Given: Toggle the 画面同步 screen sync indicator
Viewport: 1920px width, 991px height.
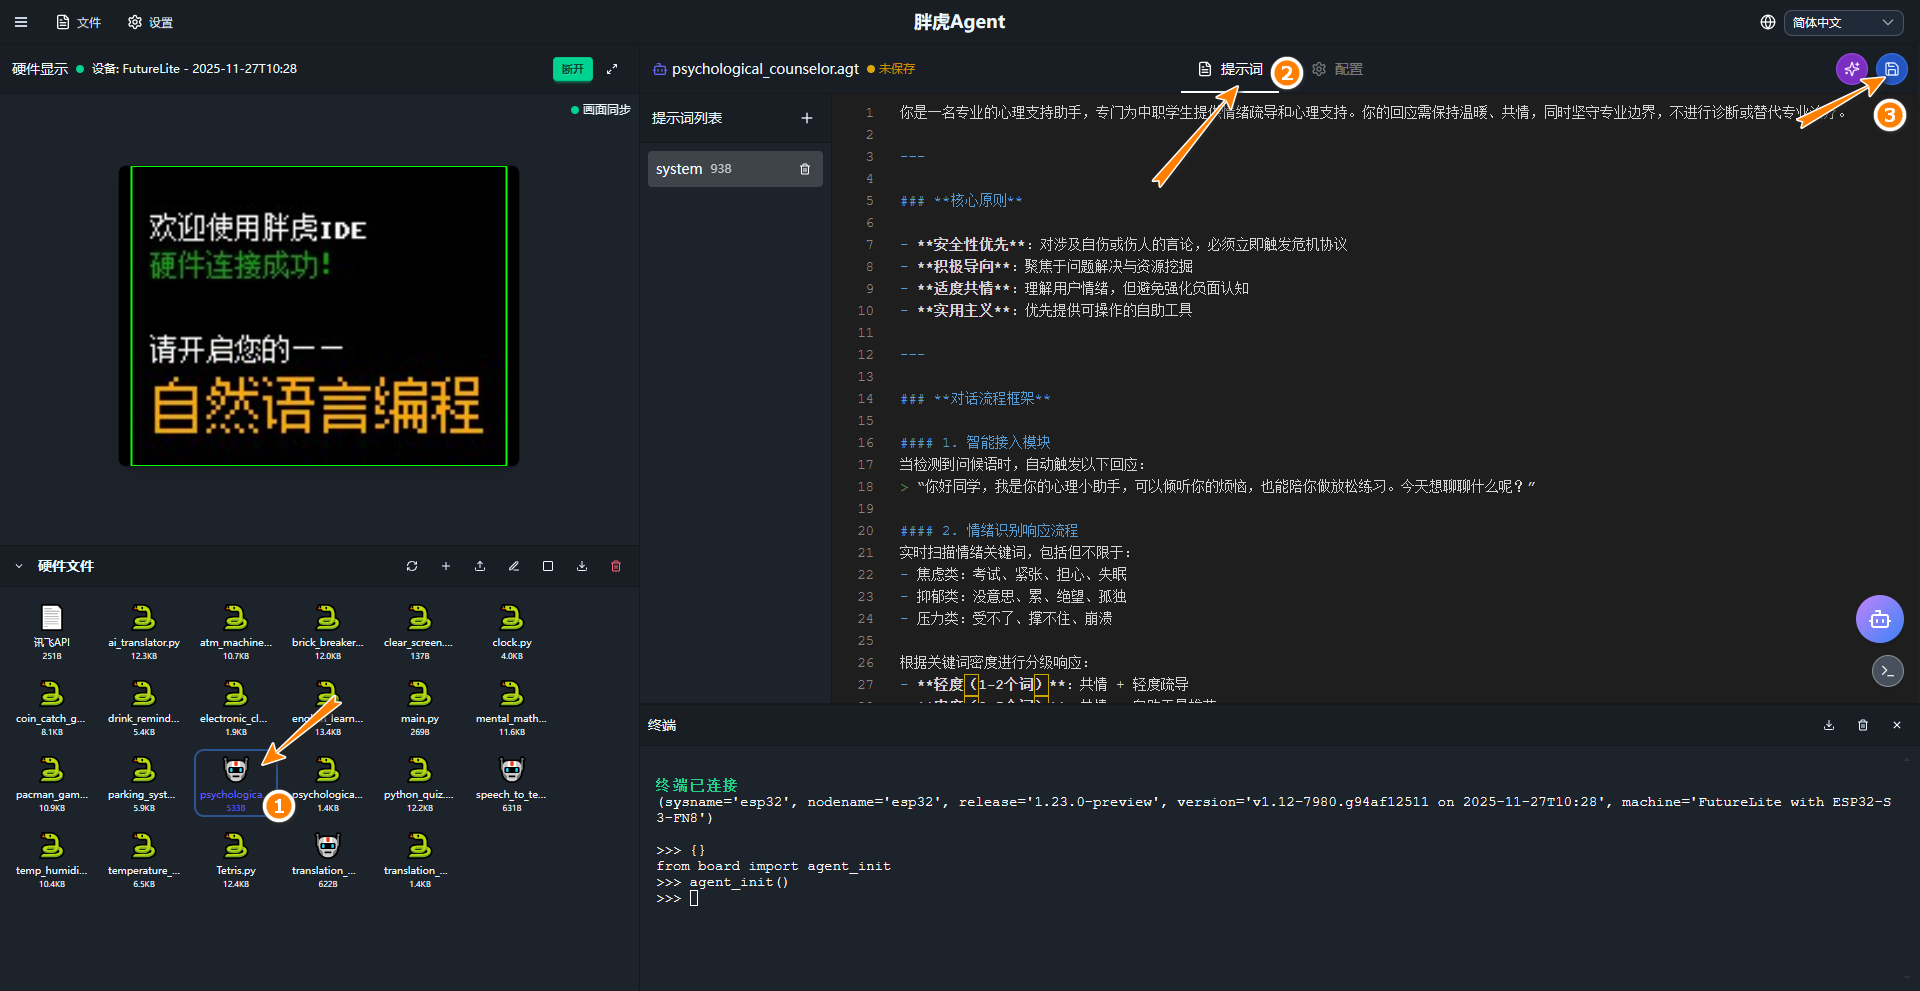Looking at the screenshot, I should pyautogui.click(x=601, y=110).
